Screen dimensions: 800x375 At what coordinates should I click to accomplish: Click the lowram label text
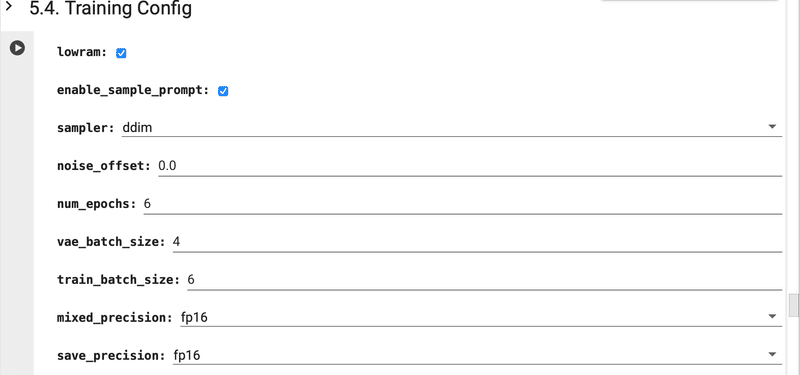pyautogui.click(x=82, y=53)
